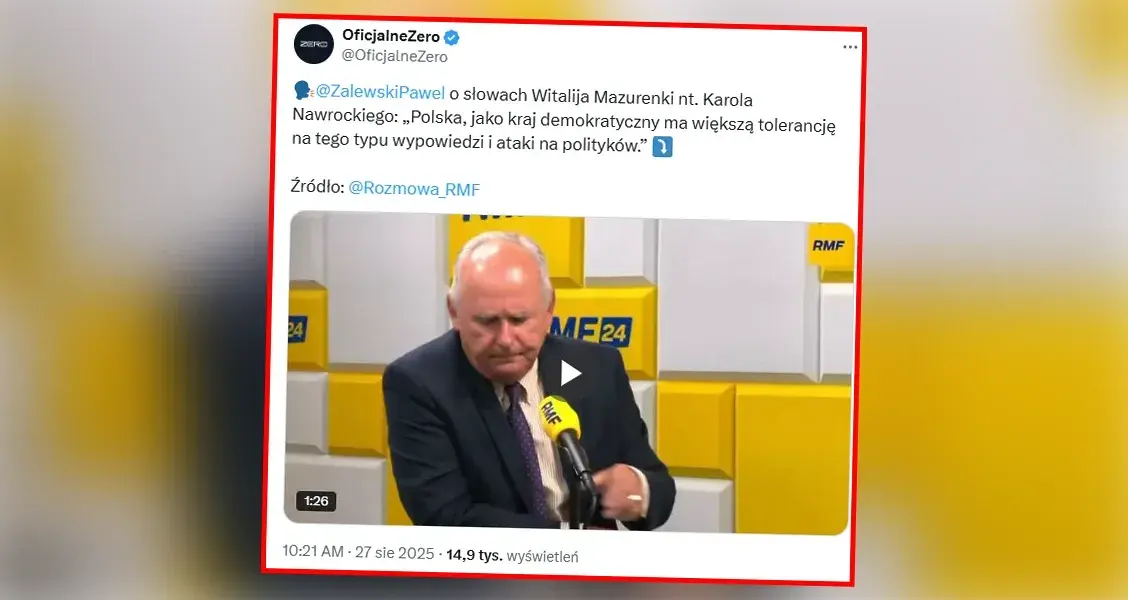Click the tweet text about Karola Nawrockiego
The image size is (1128, 600).
[564, 121]
